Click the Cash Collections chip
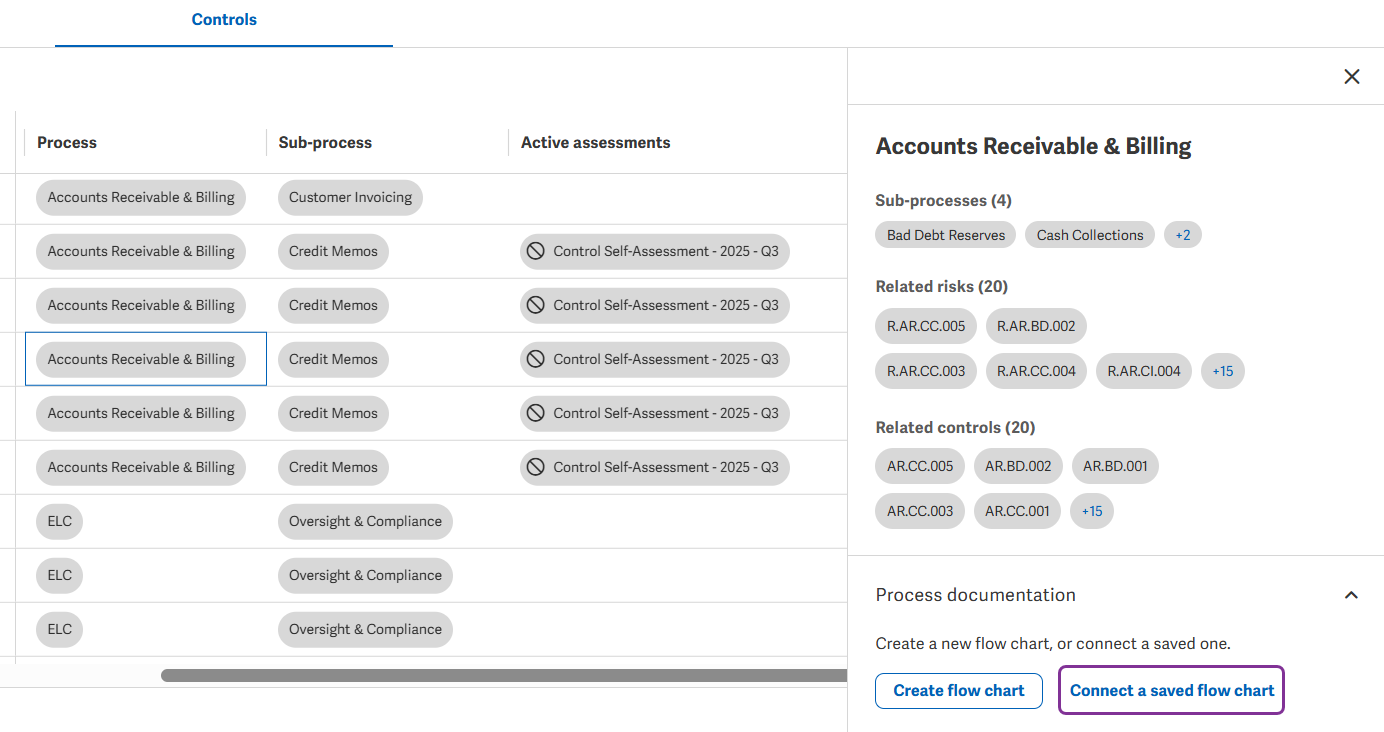Image resolution: width=1384 pixels, height=732 pixels. tap(1090, 235)
